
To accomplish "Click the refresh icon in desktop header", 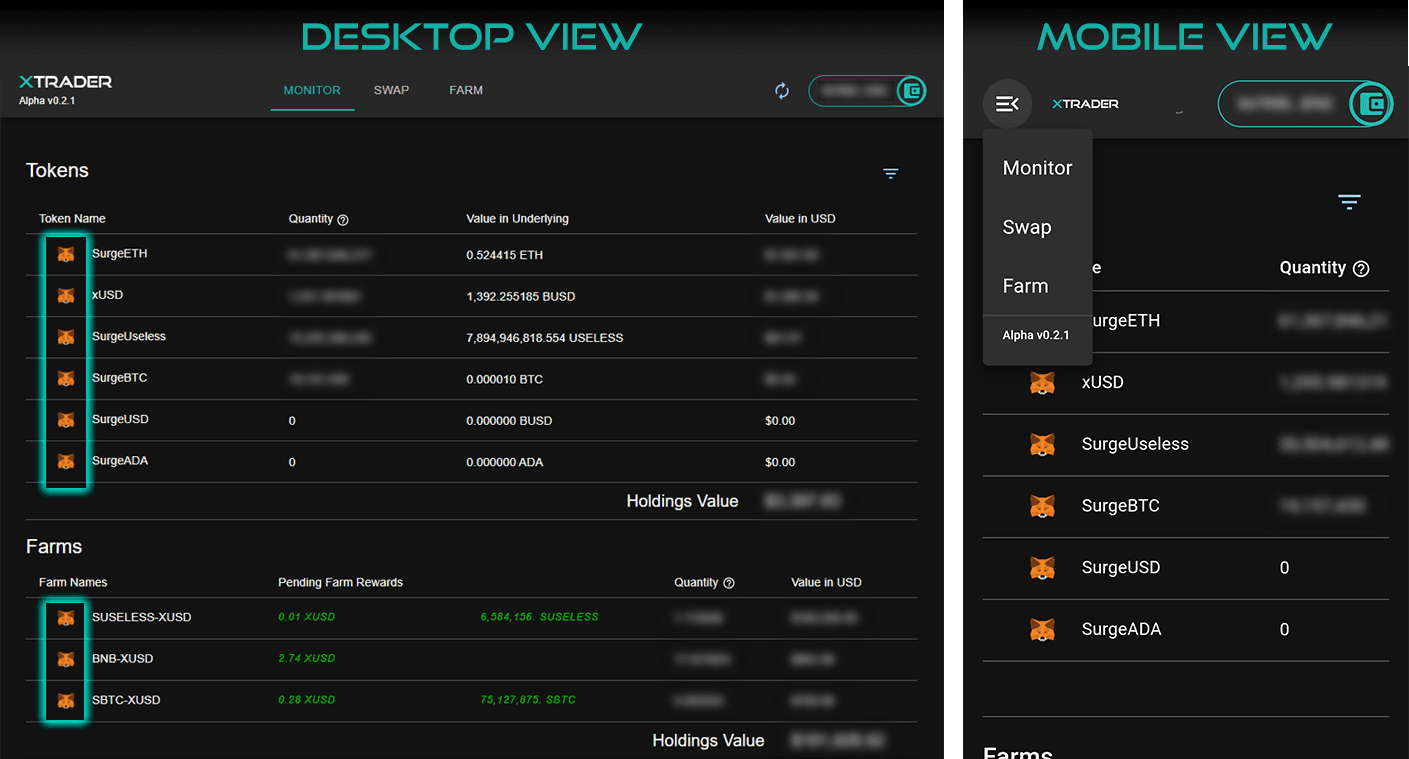I will 782,91.
